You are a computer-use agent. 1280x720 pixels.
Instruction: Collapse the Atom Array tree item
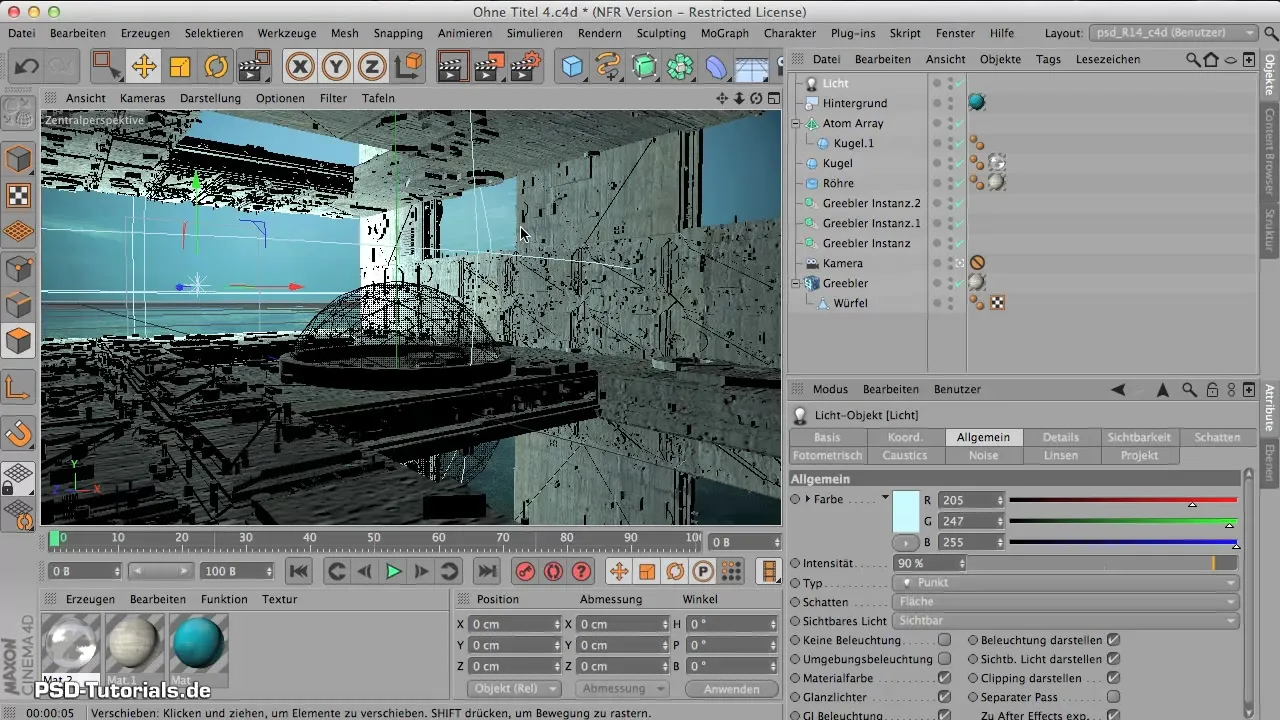(796, 123)
